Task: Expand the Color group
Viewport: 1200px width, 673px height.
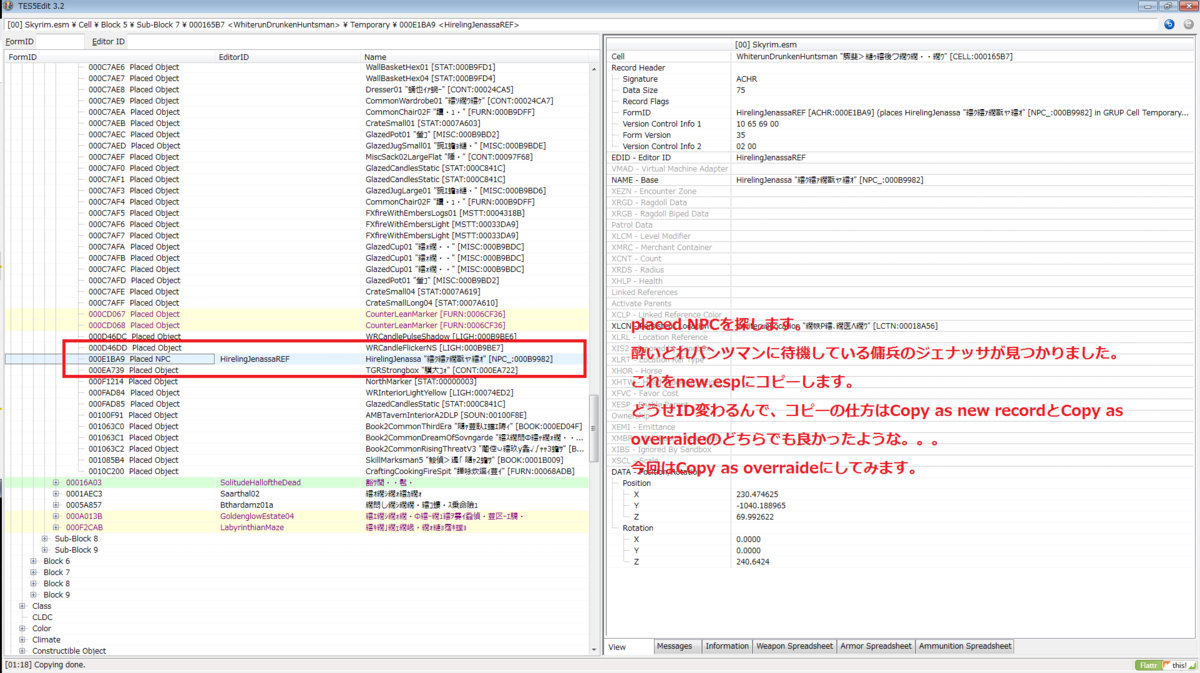Action: (23, 629)
